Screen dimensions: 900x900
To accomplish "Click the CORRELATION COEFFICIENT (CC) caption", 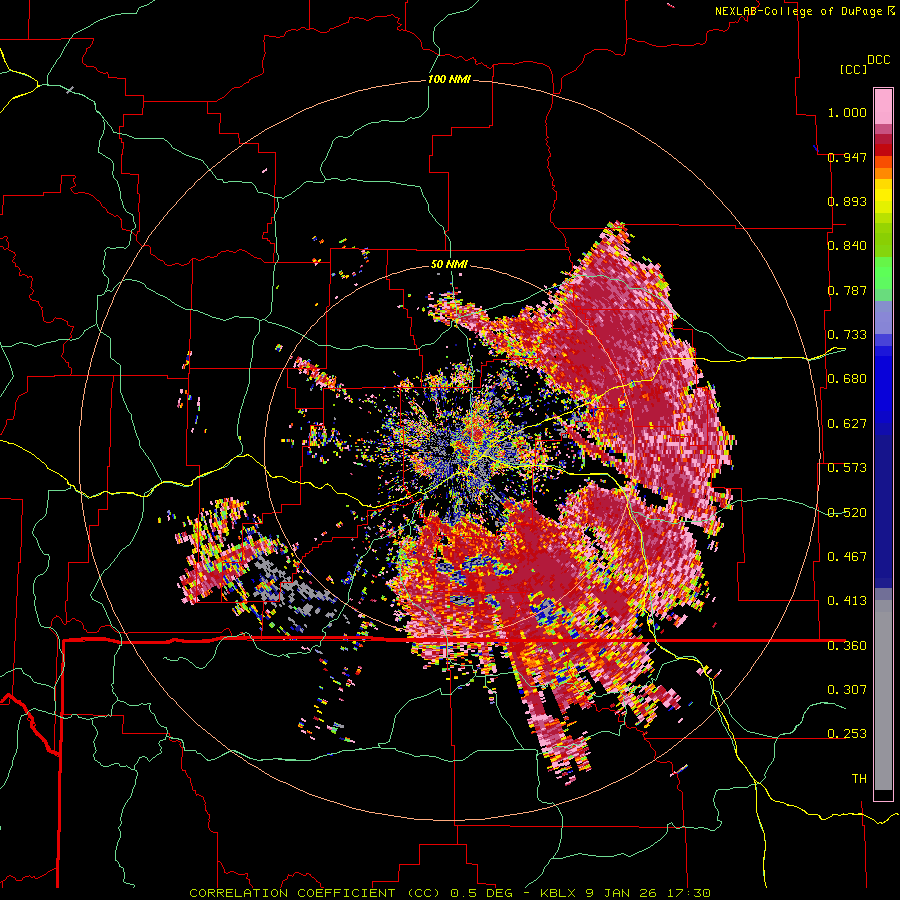I will click(315, 893).
